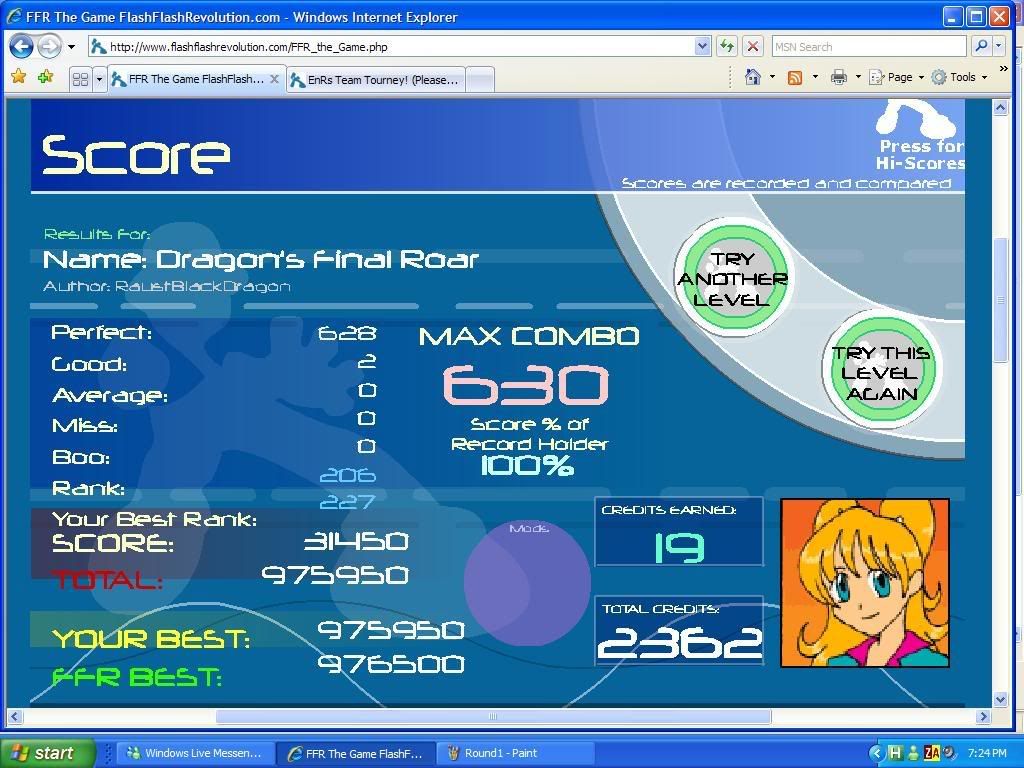
Task: Click the MSN Search magnifier icon
Action: click(x=981, y=46)
